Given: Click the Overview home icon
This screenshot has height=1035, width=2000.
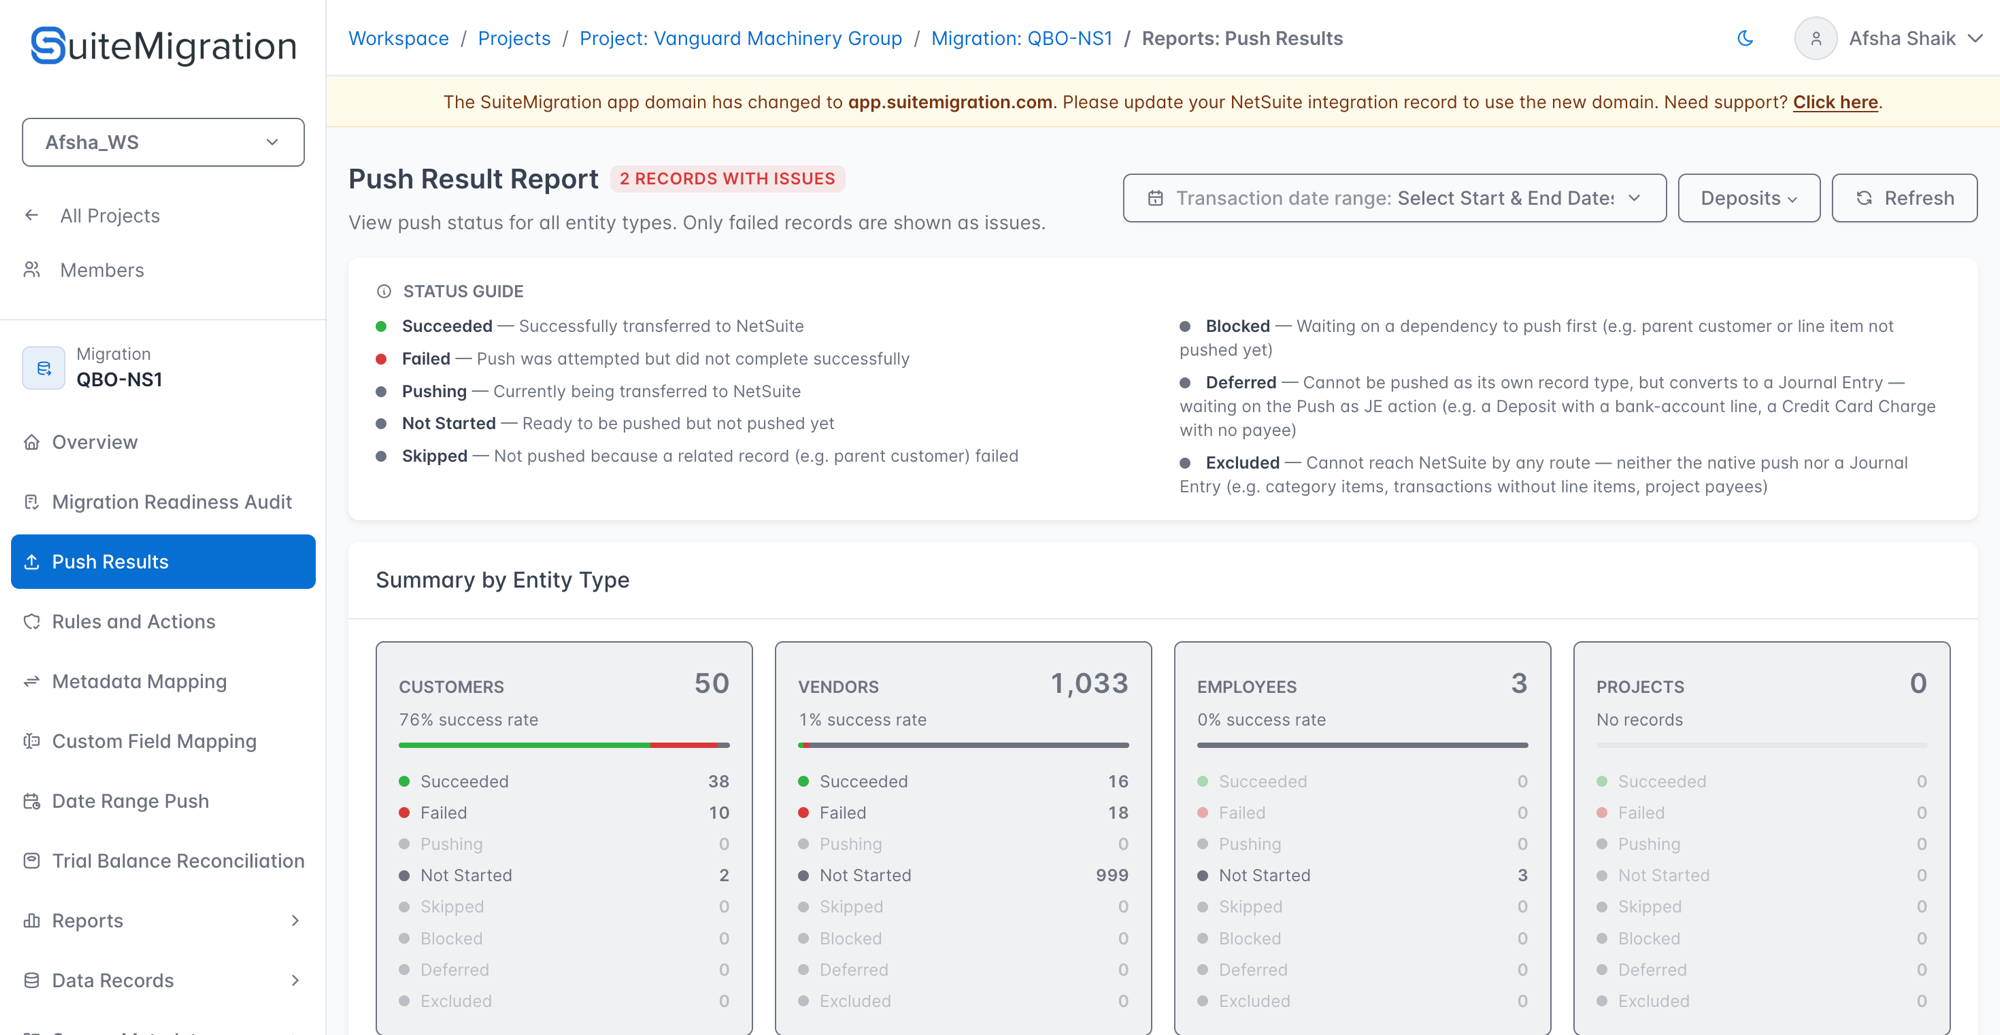Looking at the screenshot, I should [x=32, y=442].
